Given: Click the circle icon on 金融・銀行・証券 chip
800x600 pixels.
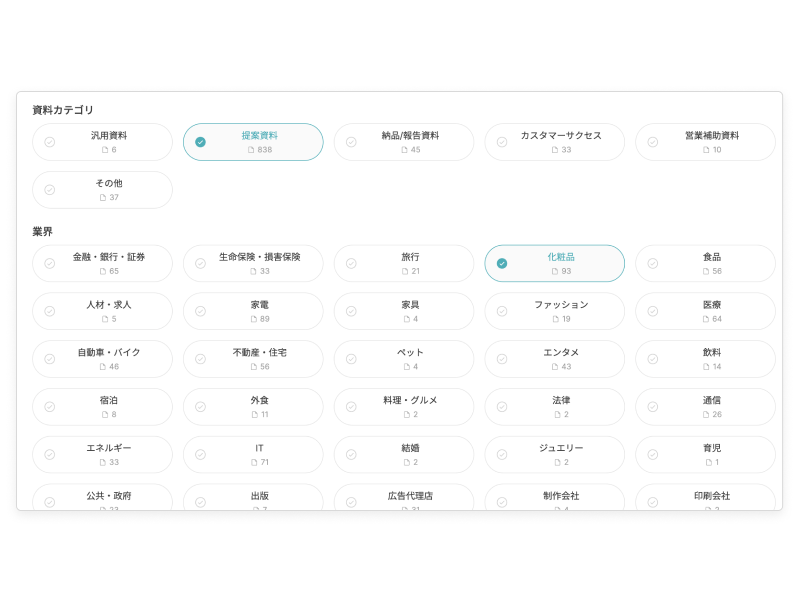Looking at the screenshot, I should pos(50,264).
